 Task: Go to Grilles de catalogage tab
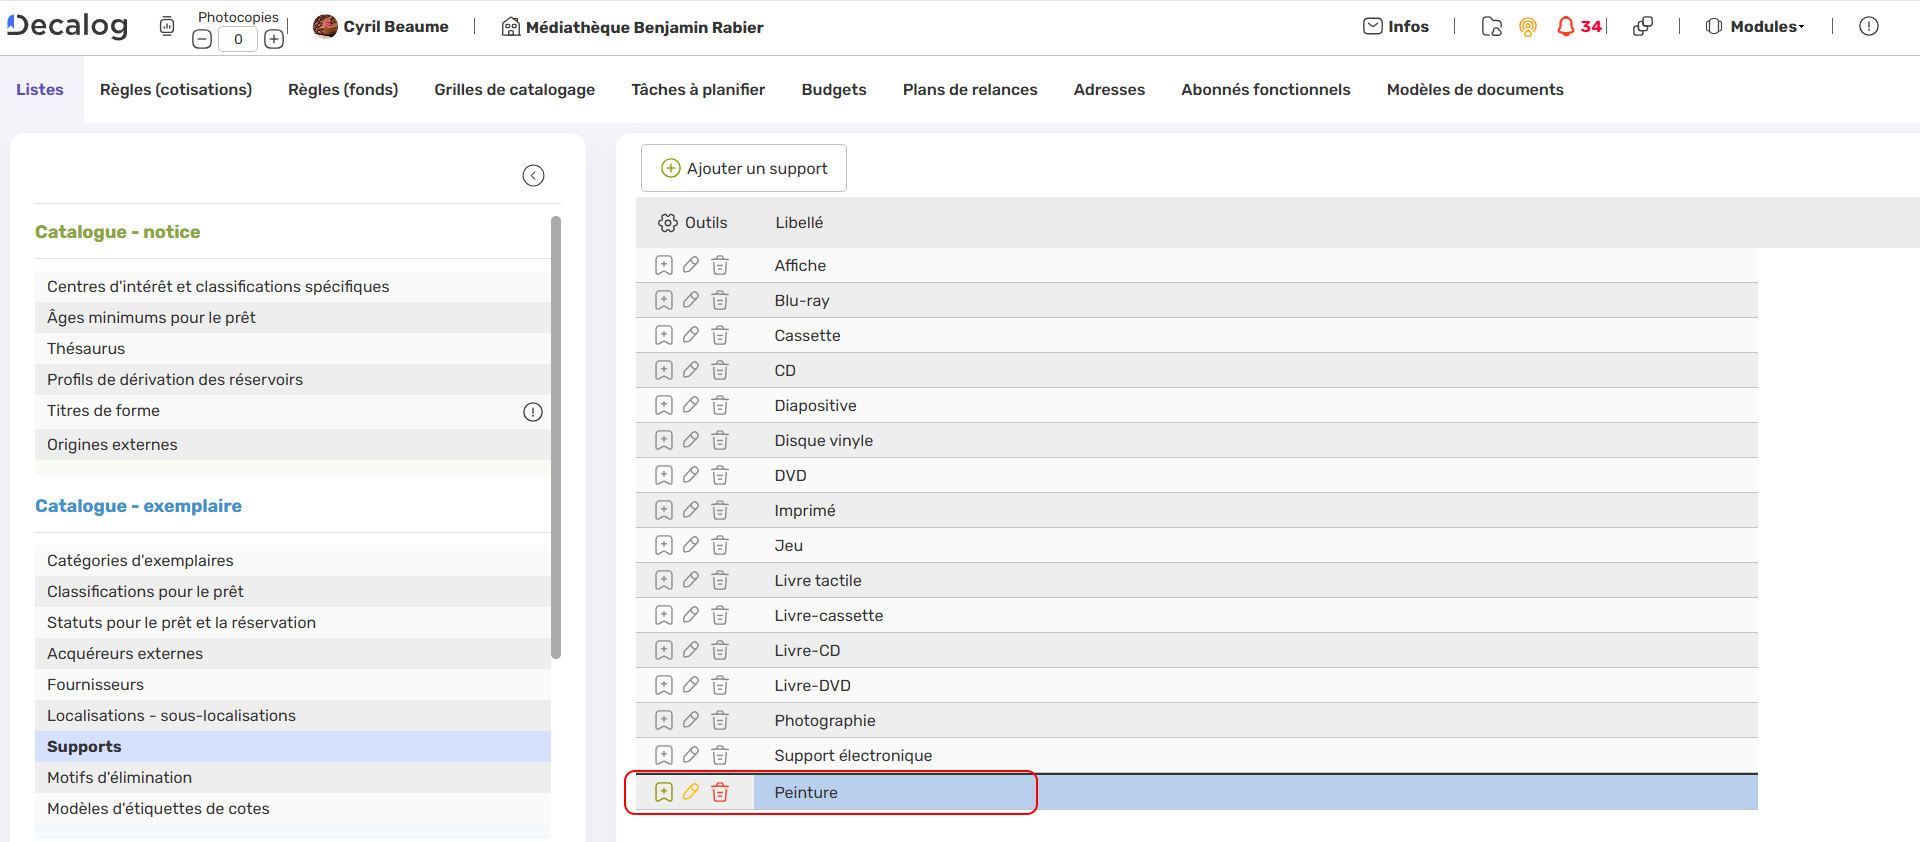click(x=514, y=89)
